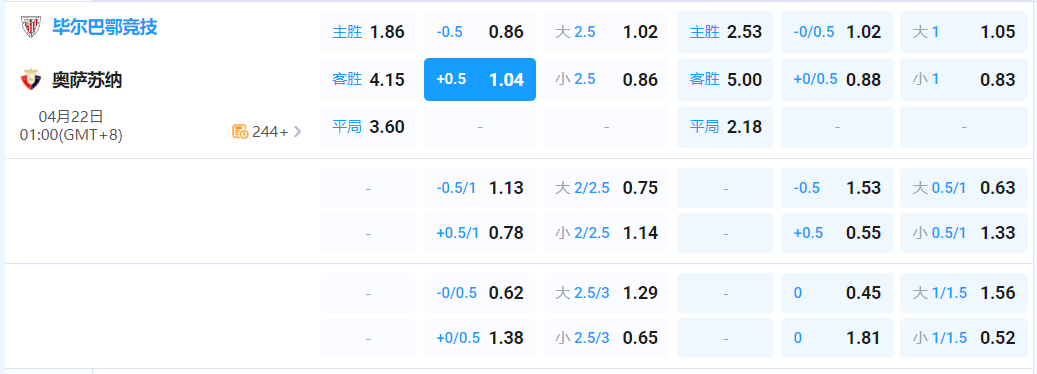This screenshot has height=374, width=1037.
Task: Click the coin icon beside 244+
Action: pyautogui.click(x=240, y=131)
